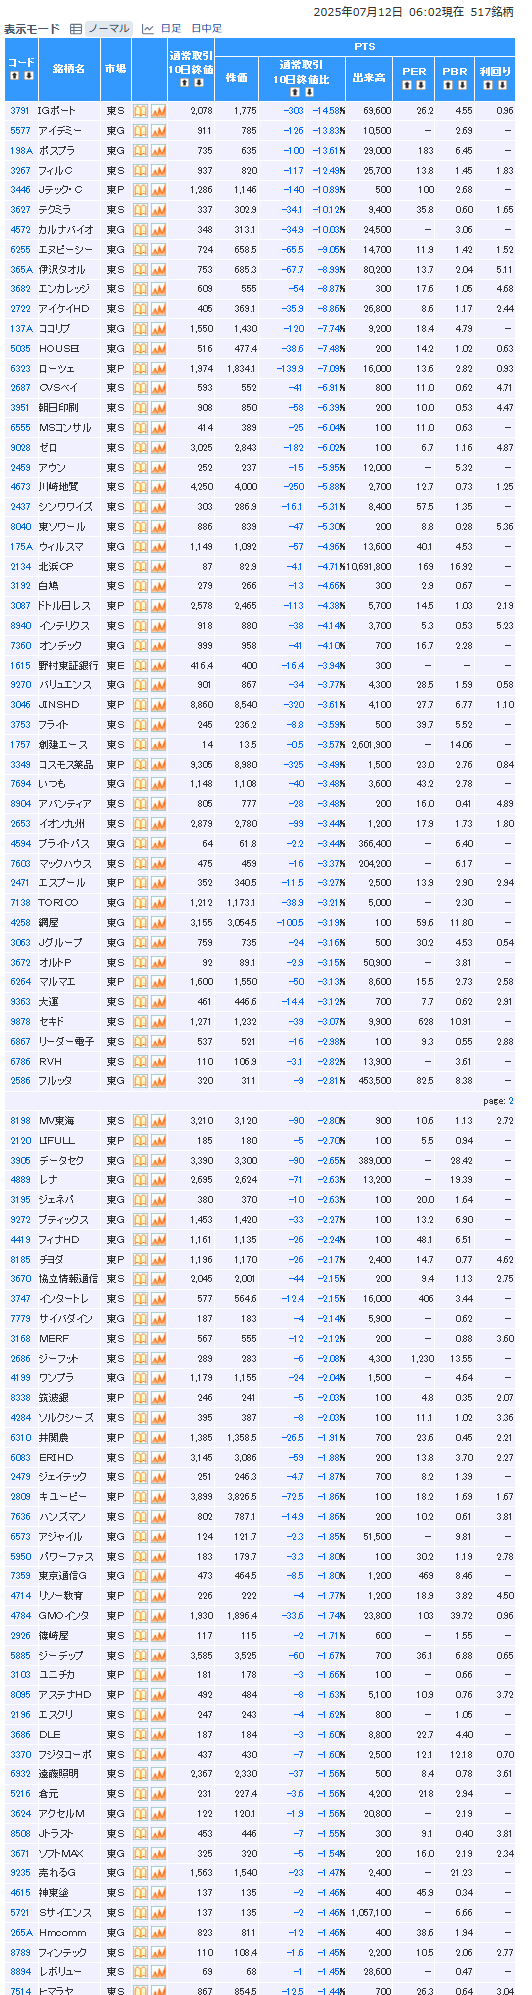Open book icon for キユーピー row
This screenshot has width=532, height=1995.
tap(141, 1497)
